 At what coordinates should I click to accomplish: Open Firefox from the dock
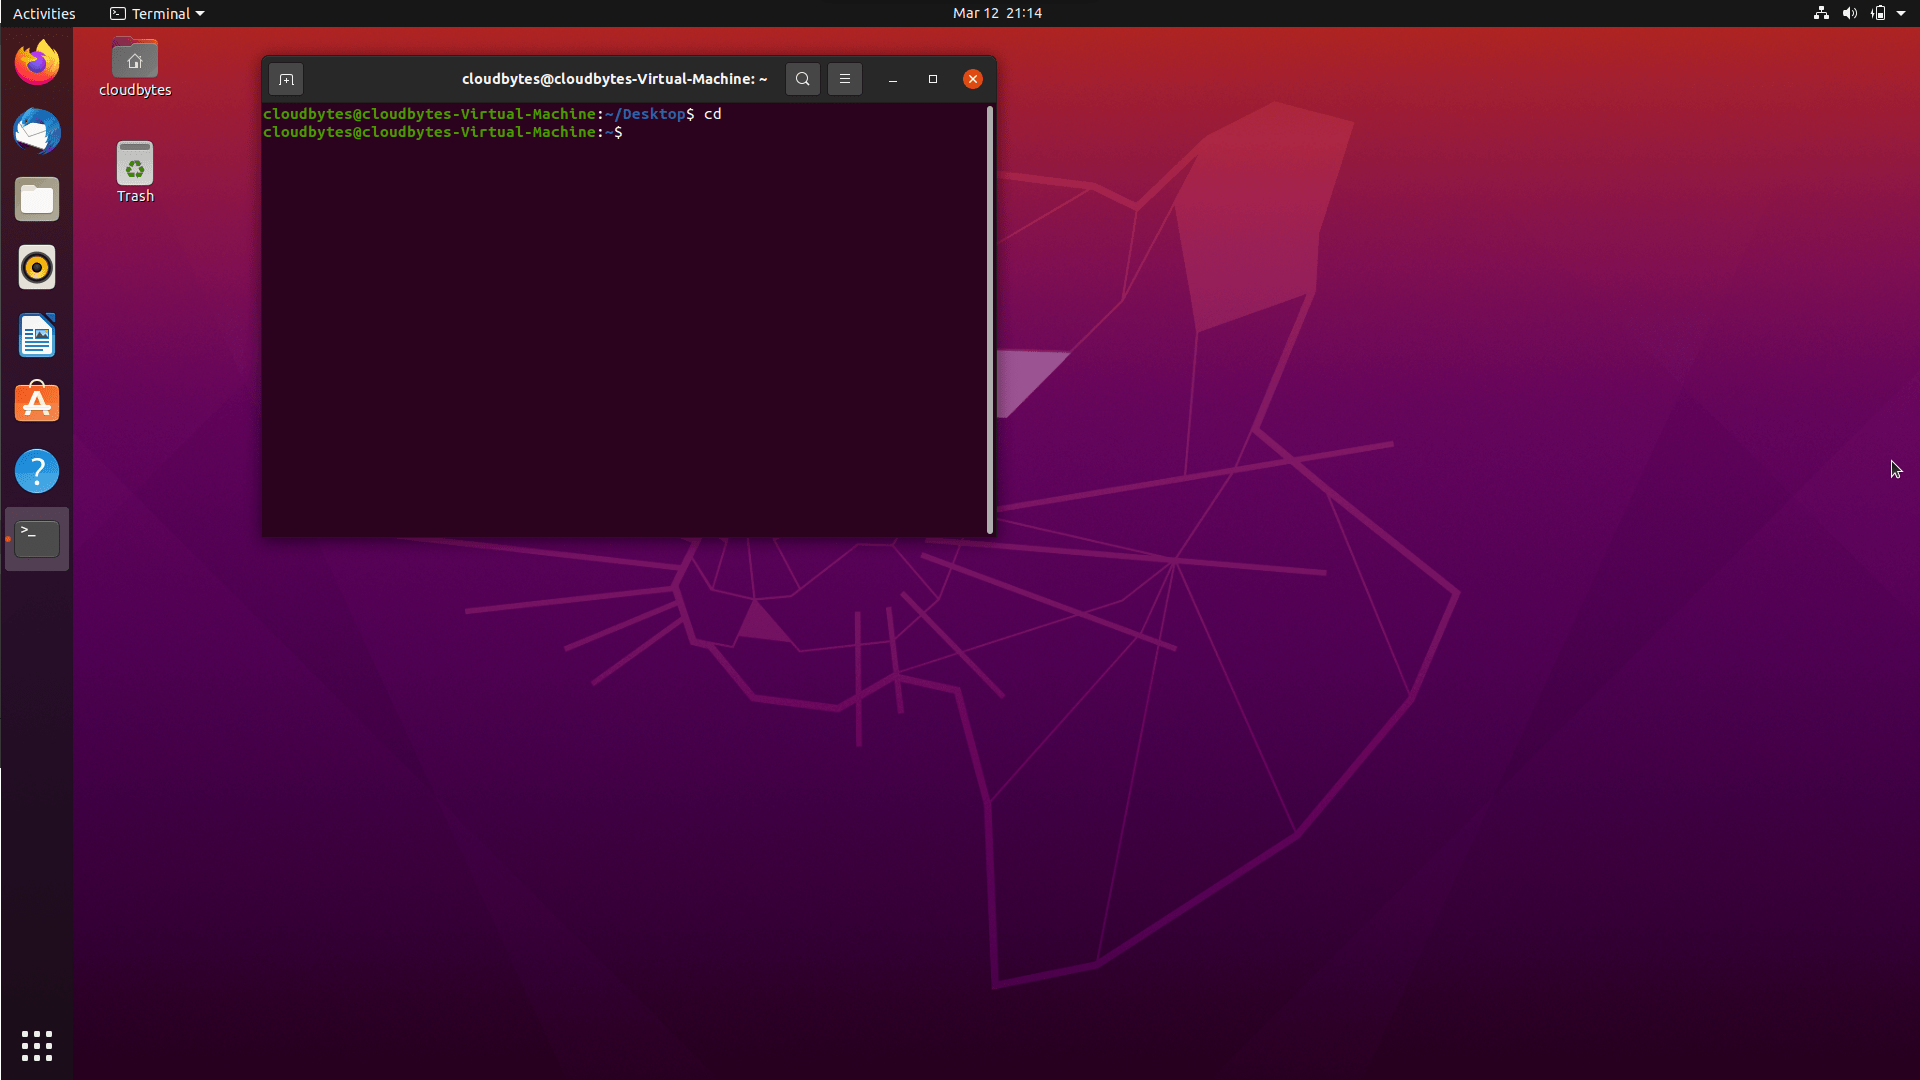(36, 62)
